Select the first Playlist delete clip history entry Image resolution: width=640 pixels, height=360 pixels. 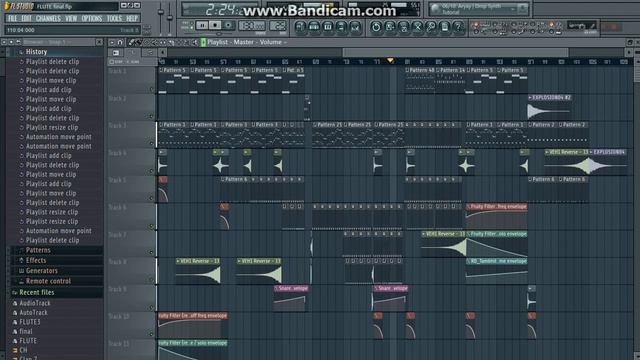point(52,62)
